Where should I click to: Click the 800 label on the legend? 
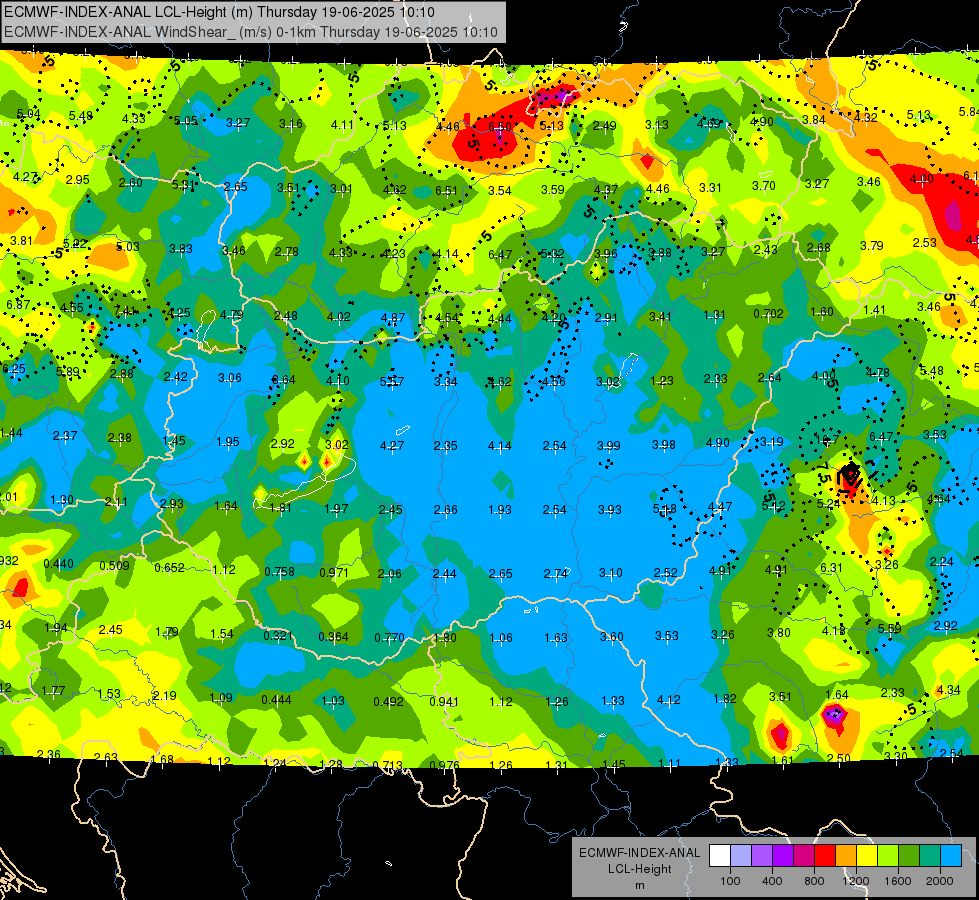[x=814, y=881]
